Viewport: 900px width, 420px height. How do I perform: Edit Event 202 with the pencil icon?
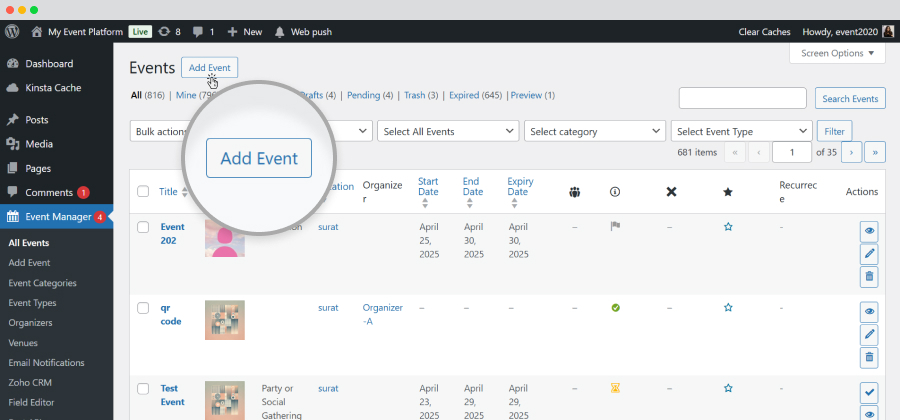(869, 254)
